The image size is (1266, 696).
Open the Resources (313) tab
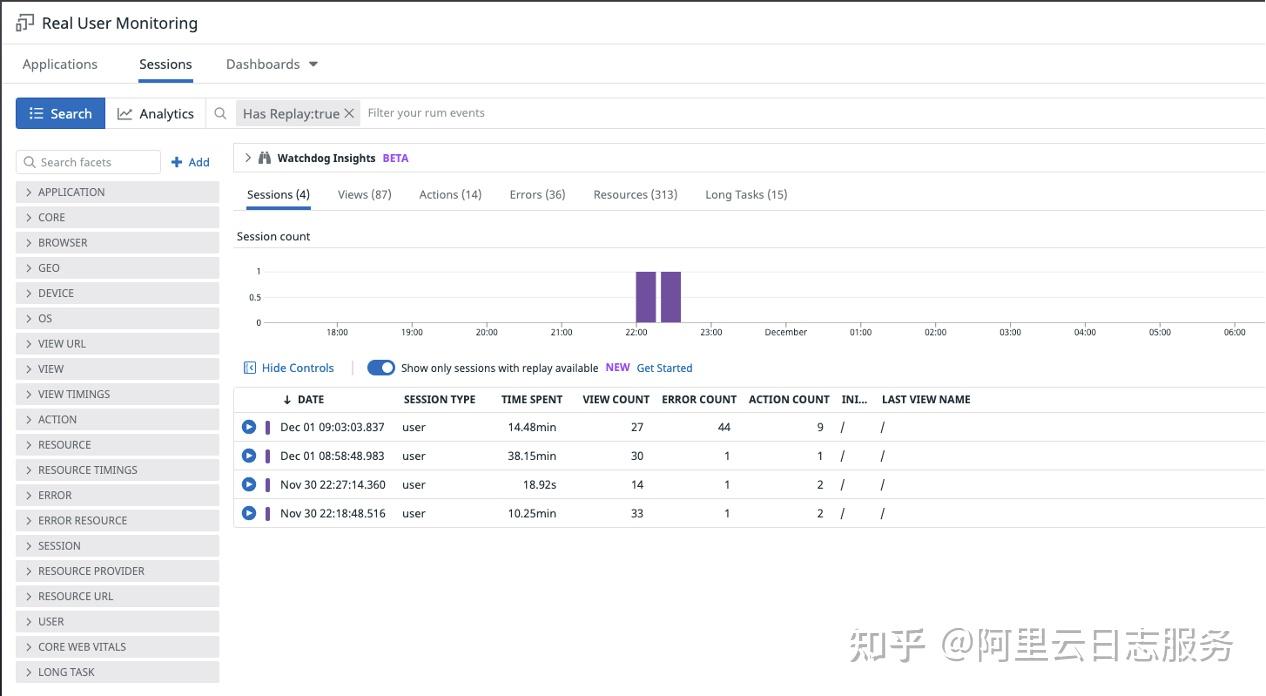tap(634, 194)
